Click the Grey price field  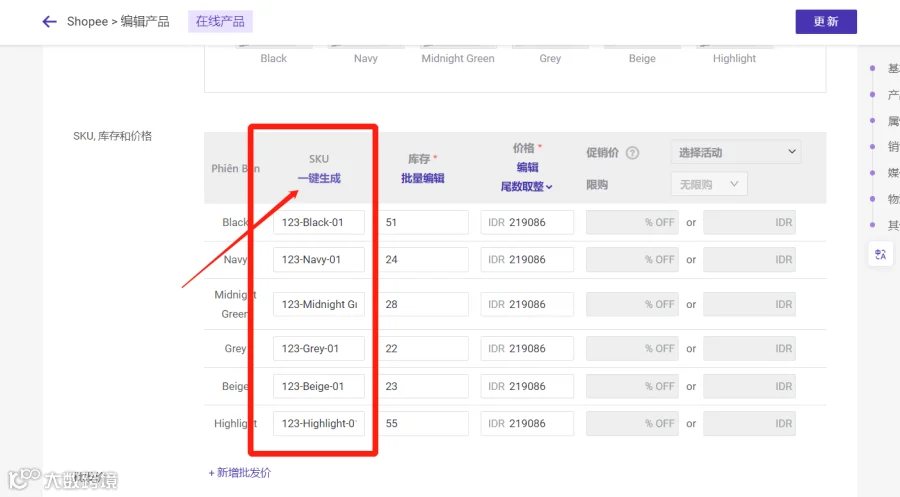pyautogui.click(x=527, y=348)
